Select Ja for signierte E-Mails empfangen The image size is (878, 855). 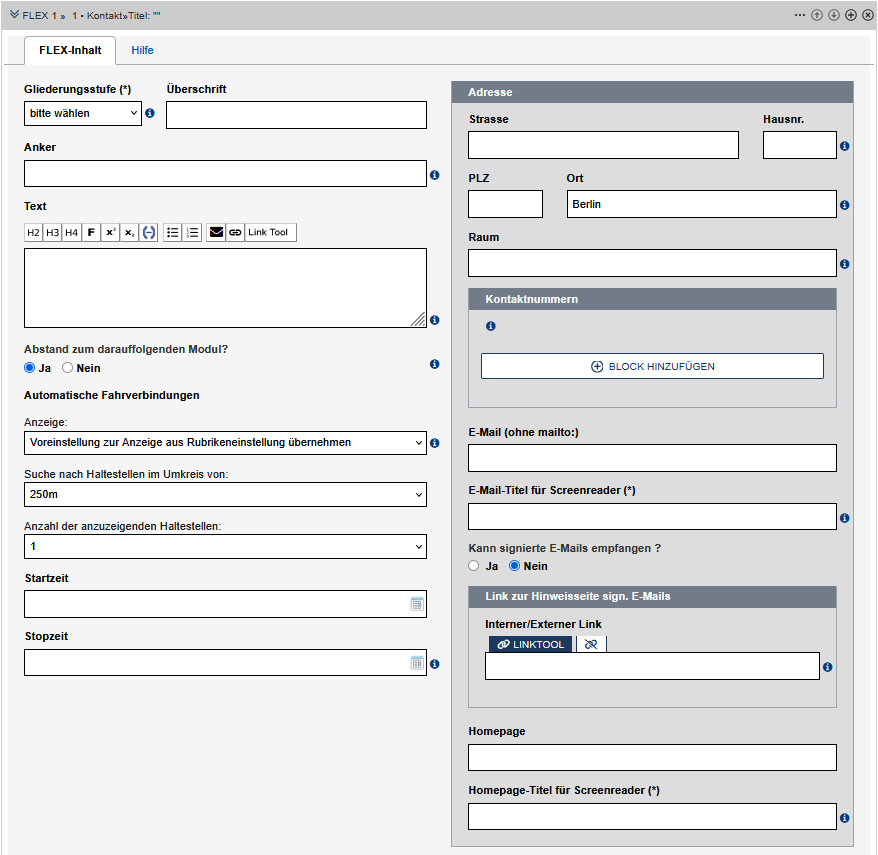point(474,566)
